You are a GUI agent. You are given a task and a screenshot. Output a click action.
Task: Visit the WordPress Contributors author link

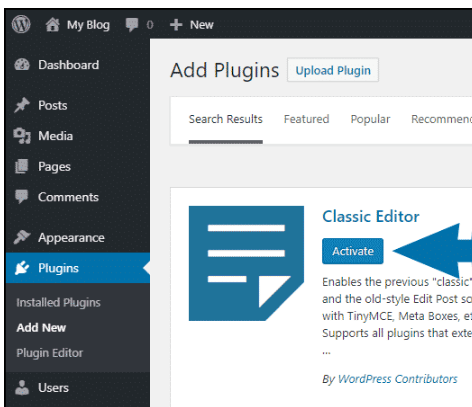(x=397, y=379)
